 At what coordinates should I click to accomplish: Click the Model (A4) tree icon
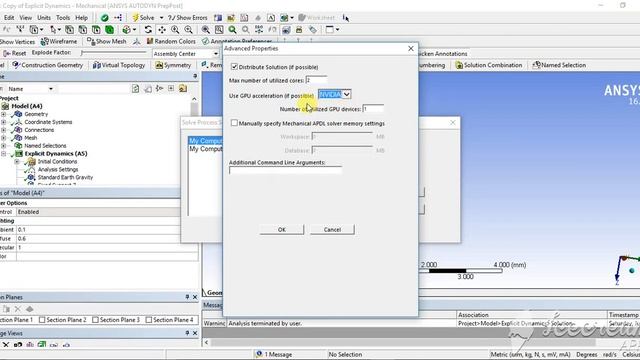[x=5, y=106]
